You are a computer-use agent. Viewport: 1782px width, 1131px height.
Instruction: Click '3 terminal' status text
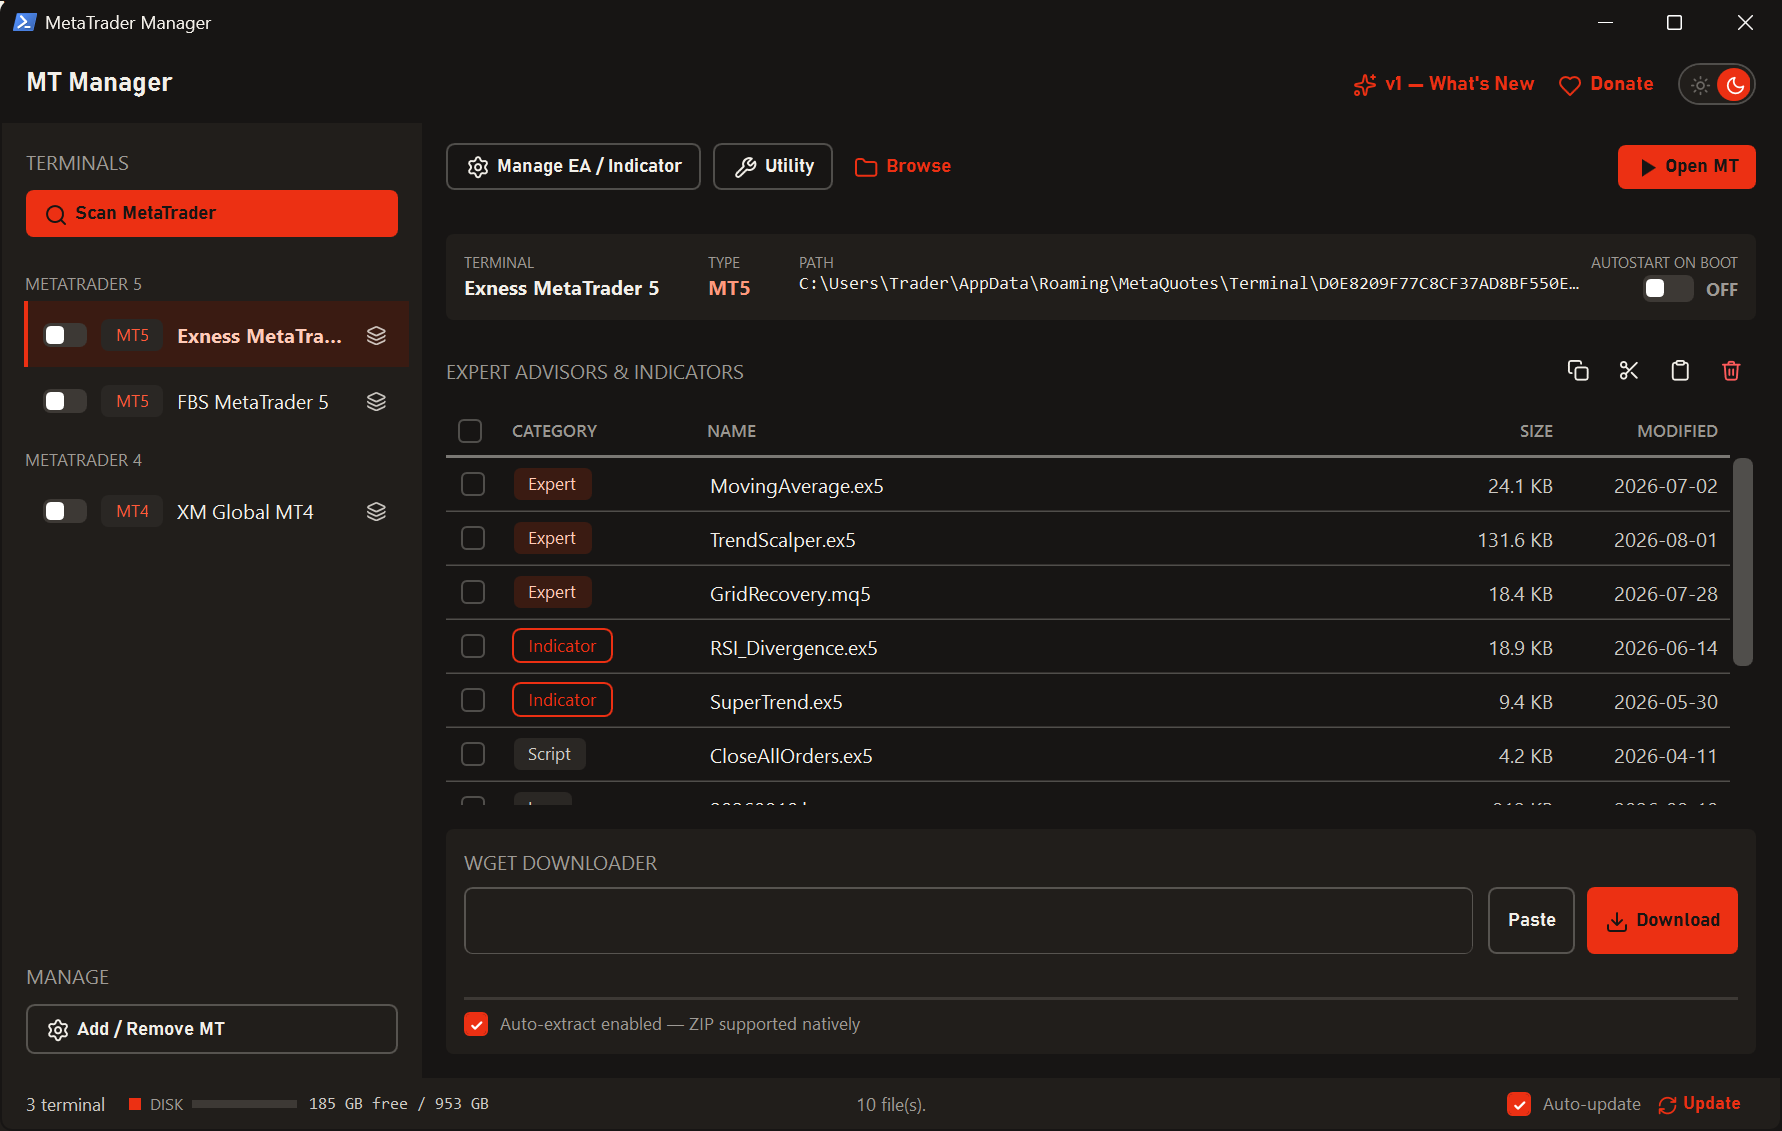(x=65, y=1105)
